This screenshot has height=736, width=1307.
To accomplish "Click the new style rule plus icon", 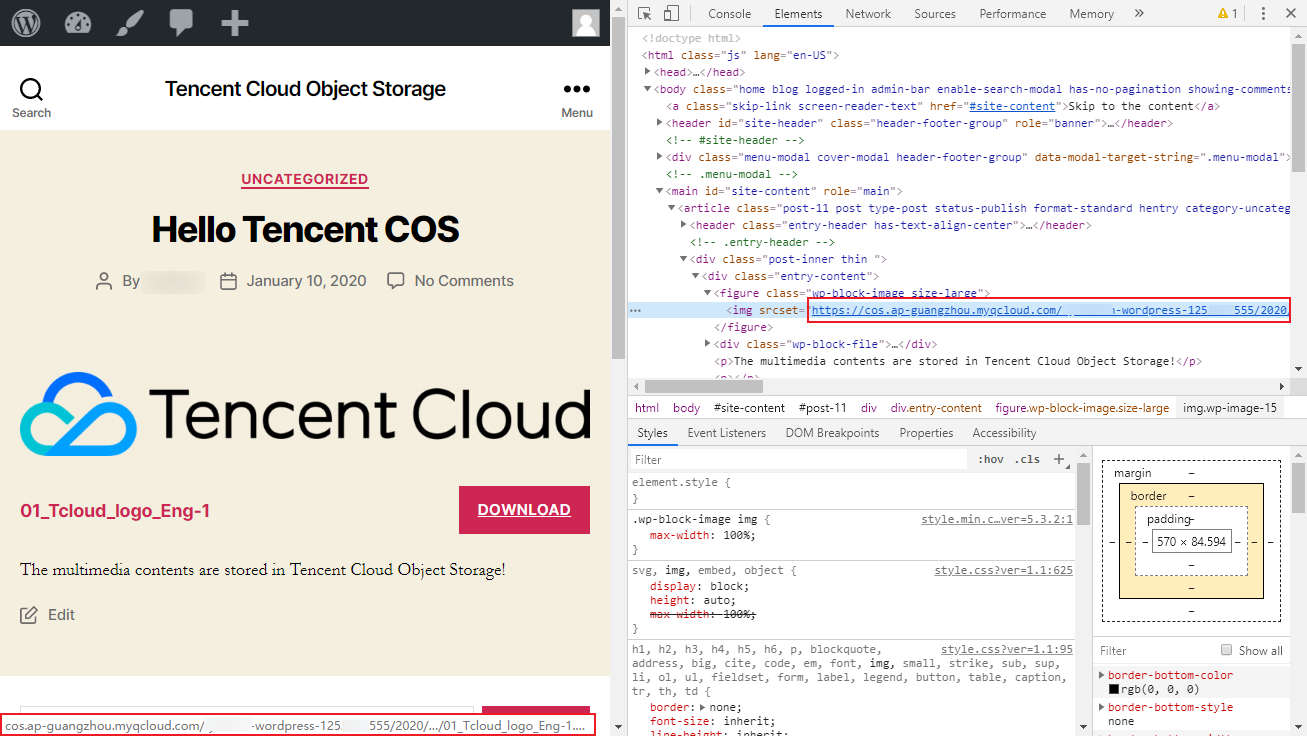I will 1059,459.
